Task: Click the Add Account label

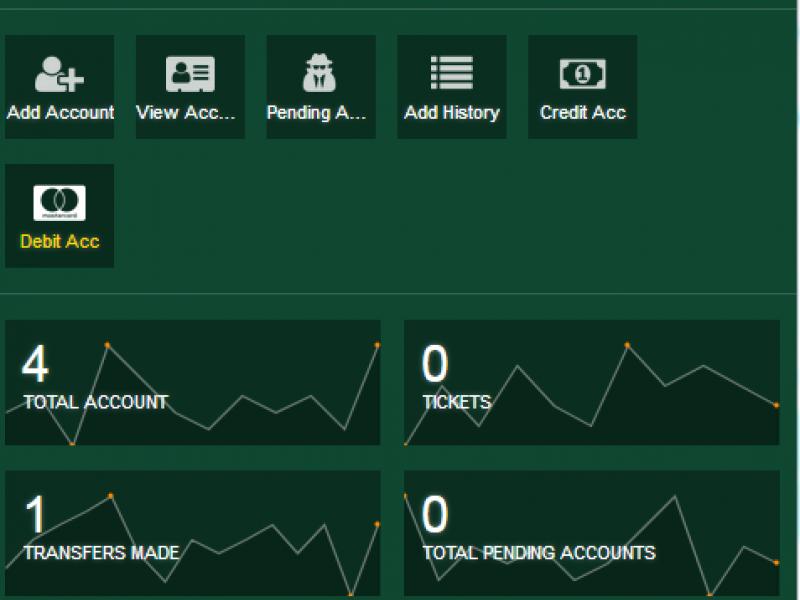Action: pos(60,112)
